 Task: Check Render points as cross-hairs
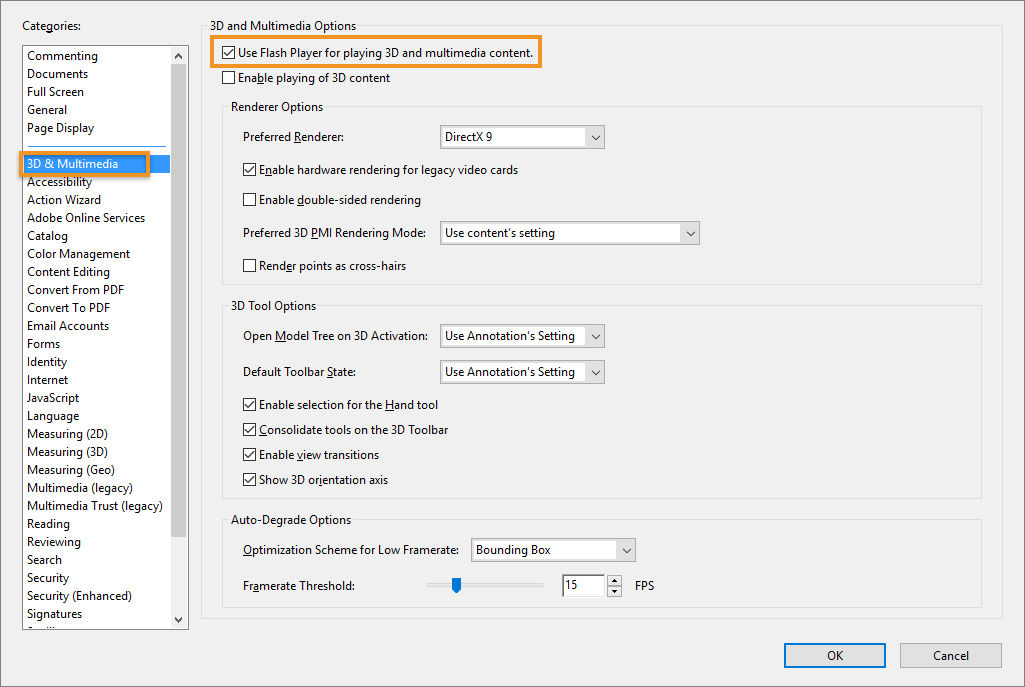[250, 265]
